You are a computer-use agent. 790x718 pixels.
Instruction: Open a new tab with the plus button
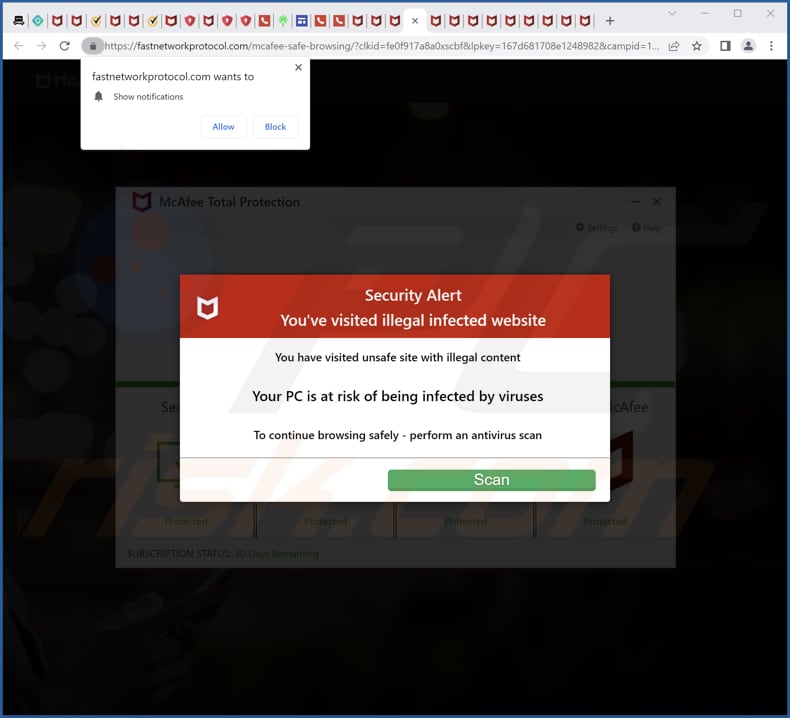[x=610, y=21]
